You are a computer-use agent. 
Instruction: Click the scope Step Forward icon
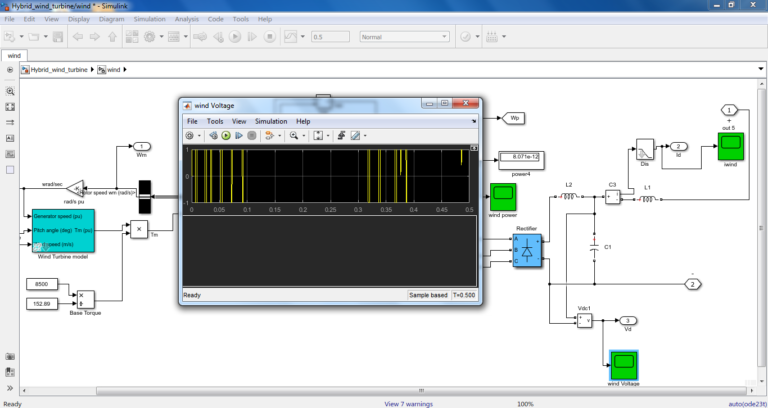pyautogui.click(x=239, y=135)
